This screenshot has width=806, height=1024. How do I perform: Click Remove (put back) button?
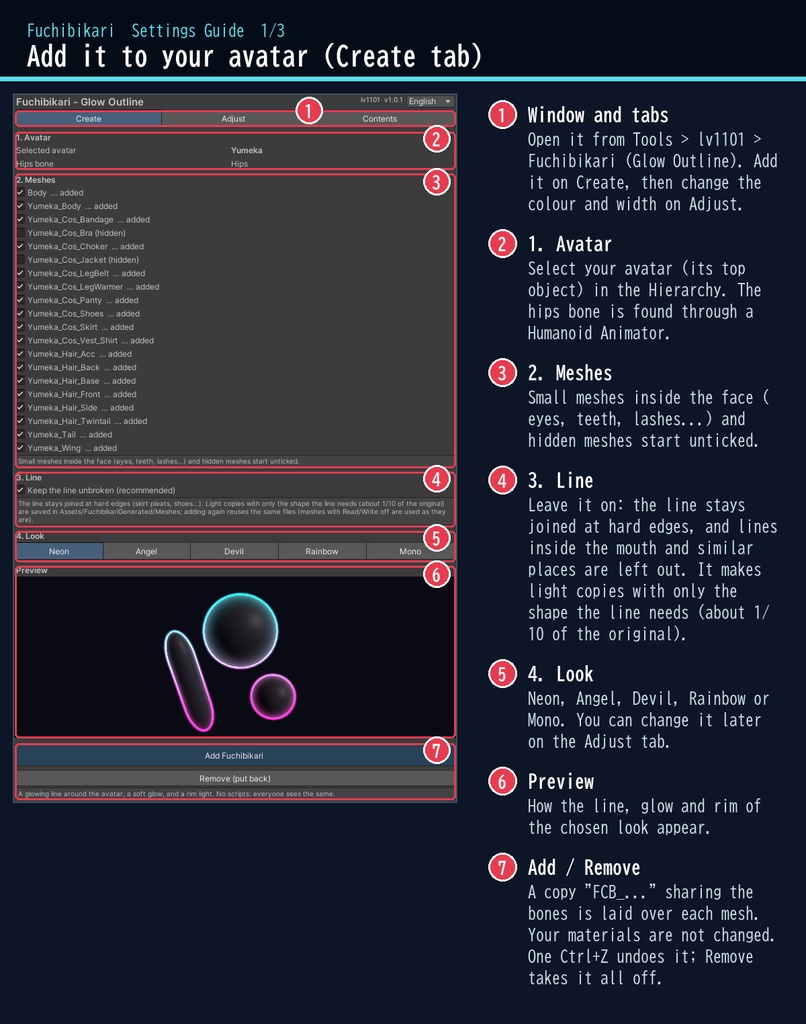pyautogui.click(x=234, y=778)
